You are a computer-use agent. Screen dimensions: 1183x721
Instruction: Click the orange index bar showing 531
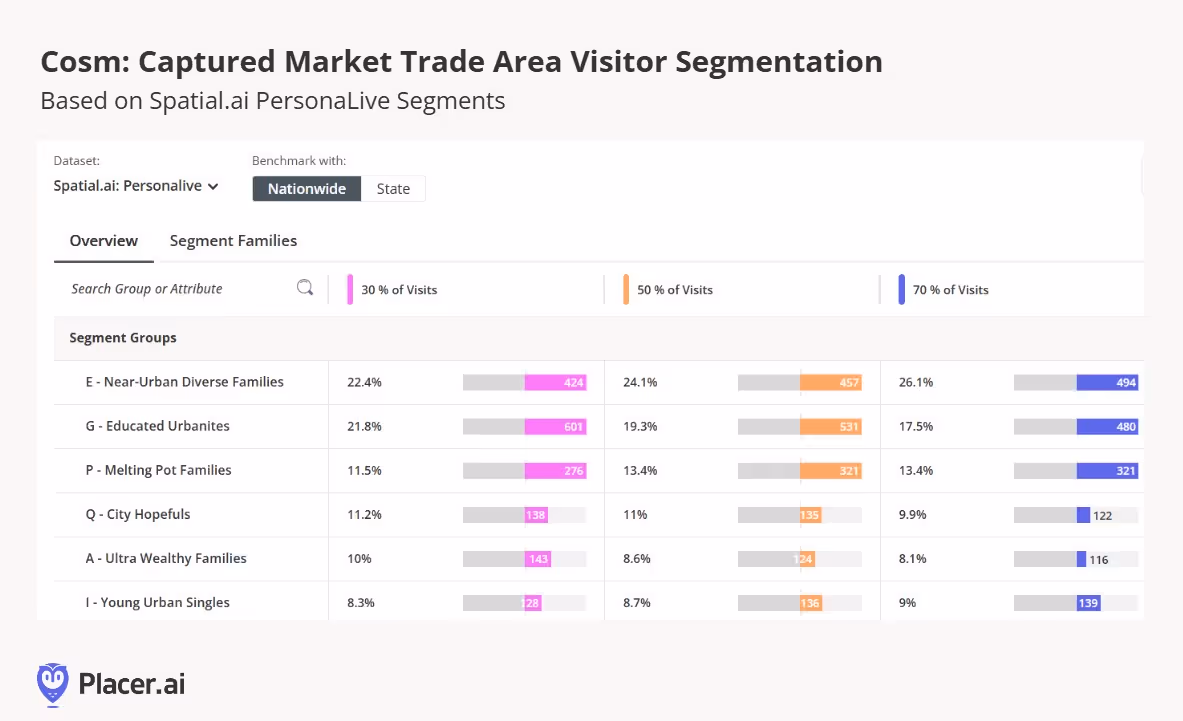831,426
